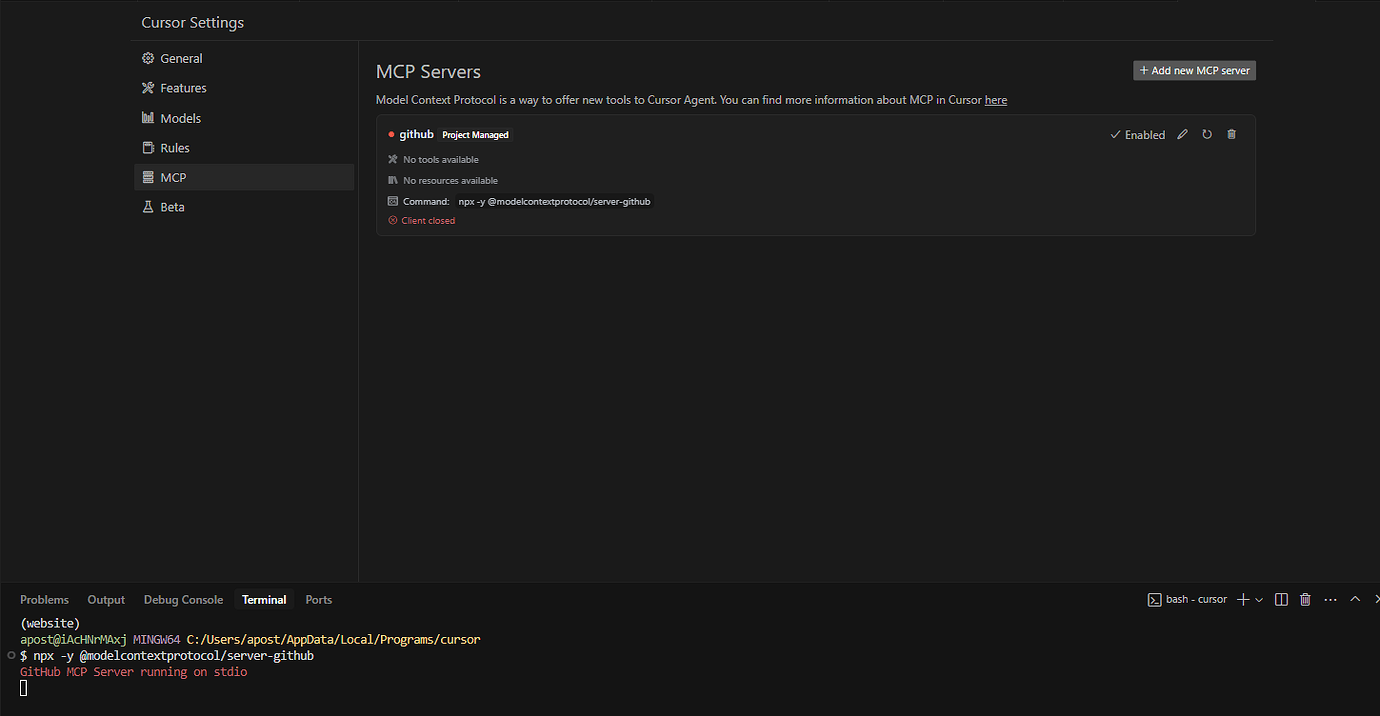Click the 'No tools available' tools icon
The width and height of the screenshot is (1380, 716).
click(393, 159)
